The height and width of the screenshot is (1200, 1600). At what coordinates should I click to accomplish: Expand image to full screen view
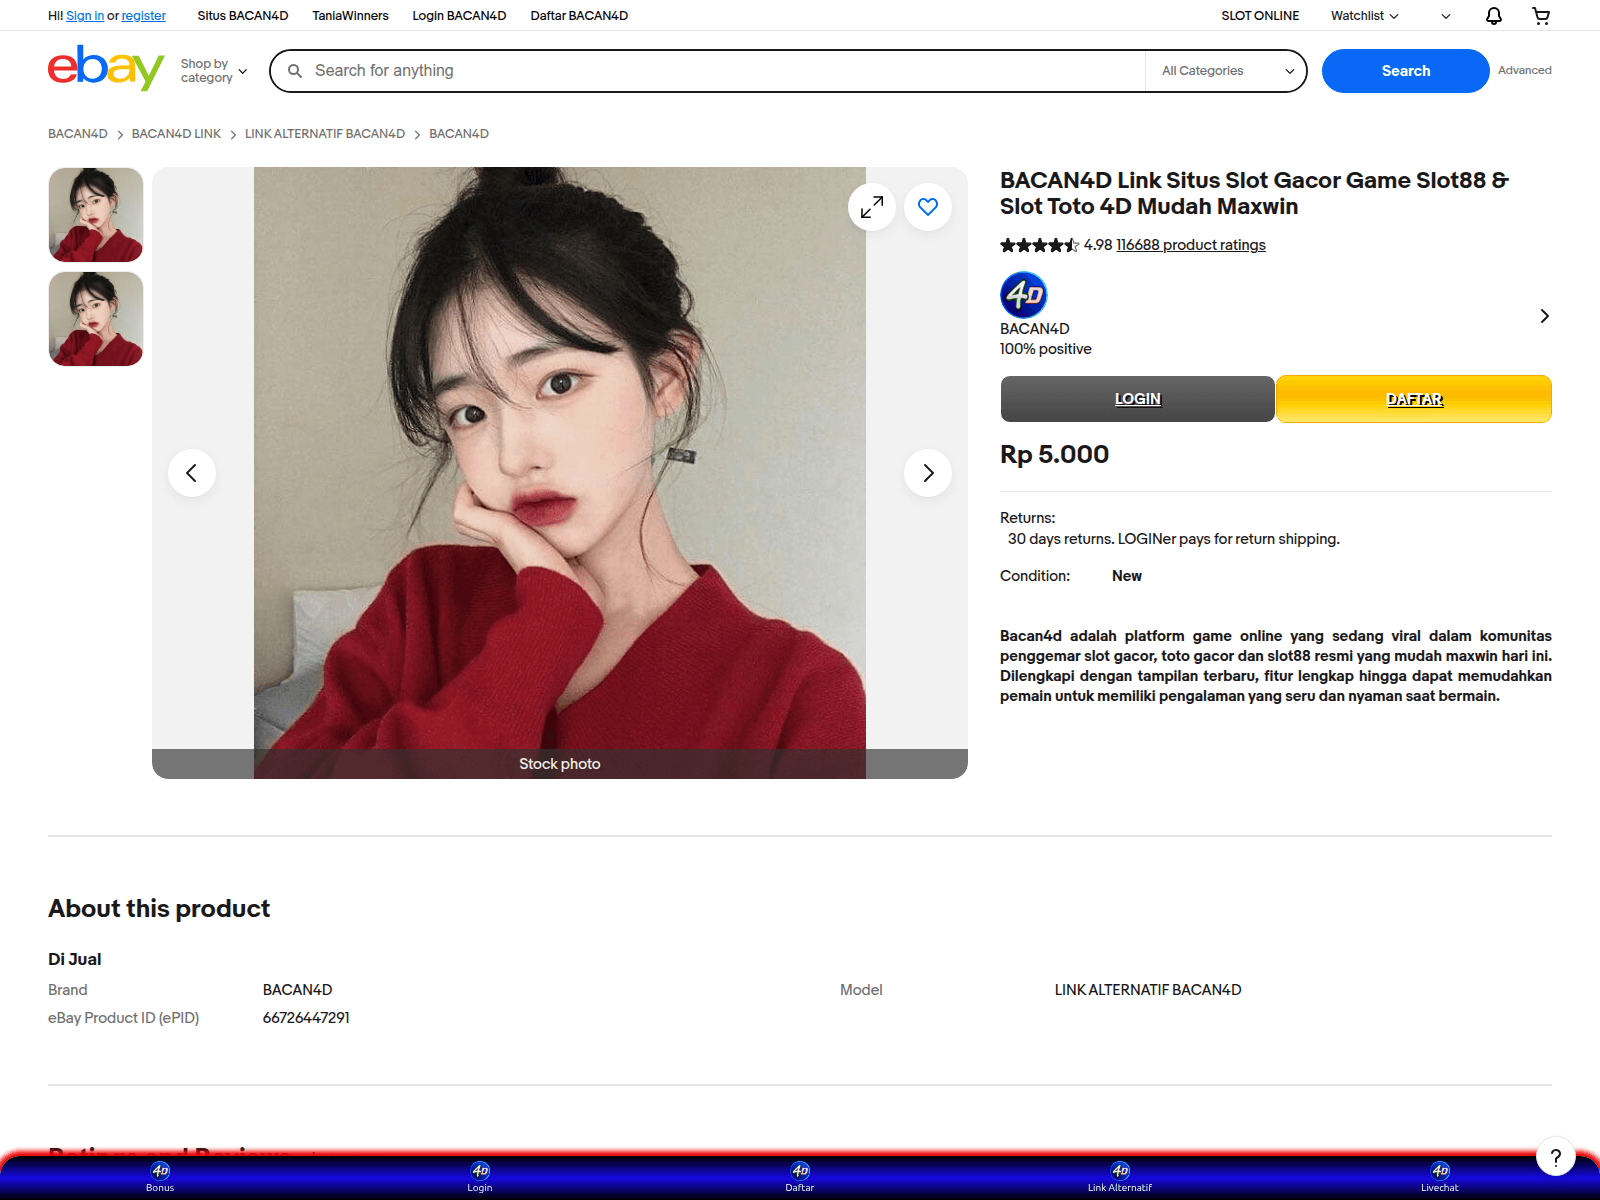[x=872, y=207]
